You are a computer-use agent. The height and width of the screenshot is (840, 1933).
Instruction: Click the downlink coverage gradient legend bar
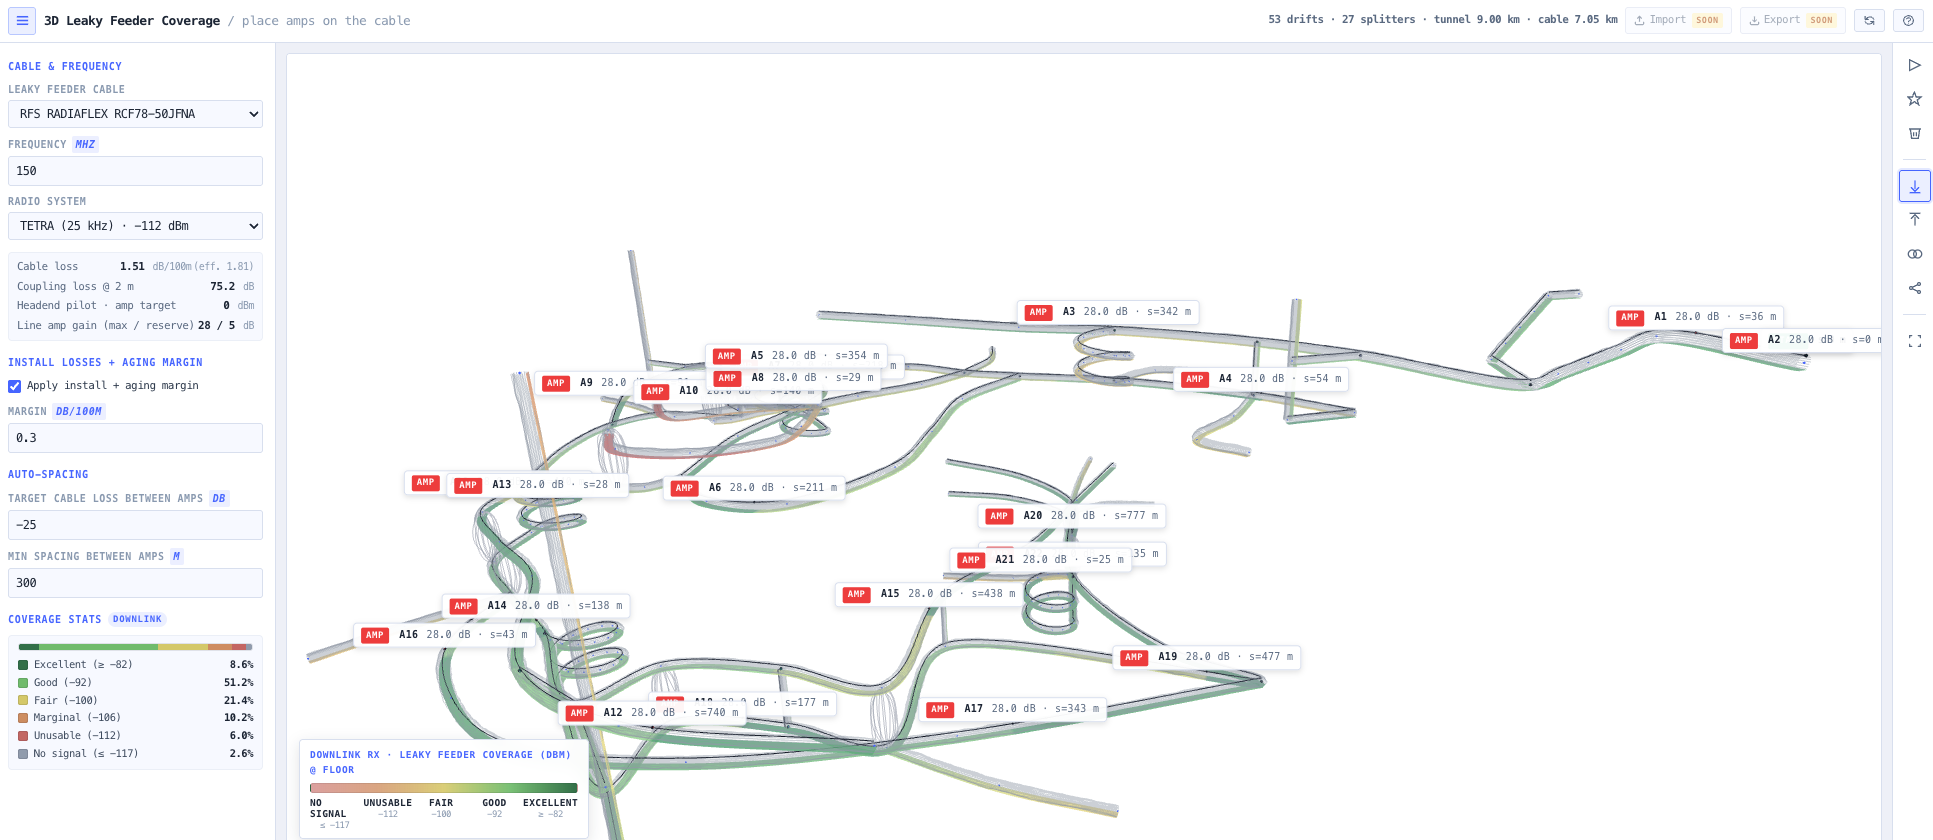pos(444,788)
